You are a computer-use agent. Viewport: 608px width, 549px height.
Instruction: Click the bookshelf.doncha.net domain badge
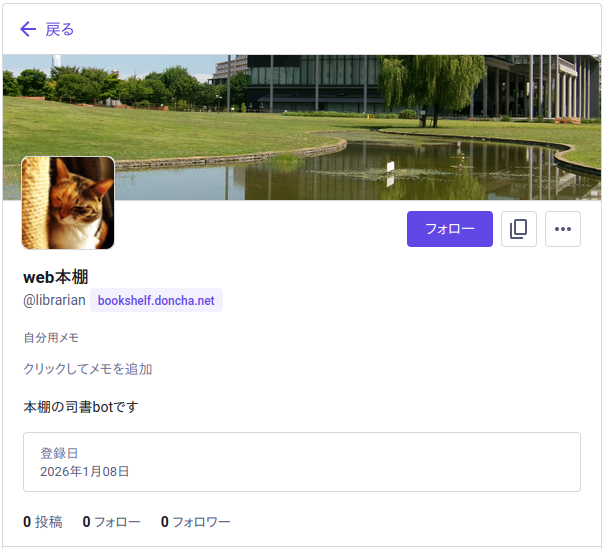[156, 301]
